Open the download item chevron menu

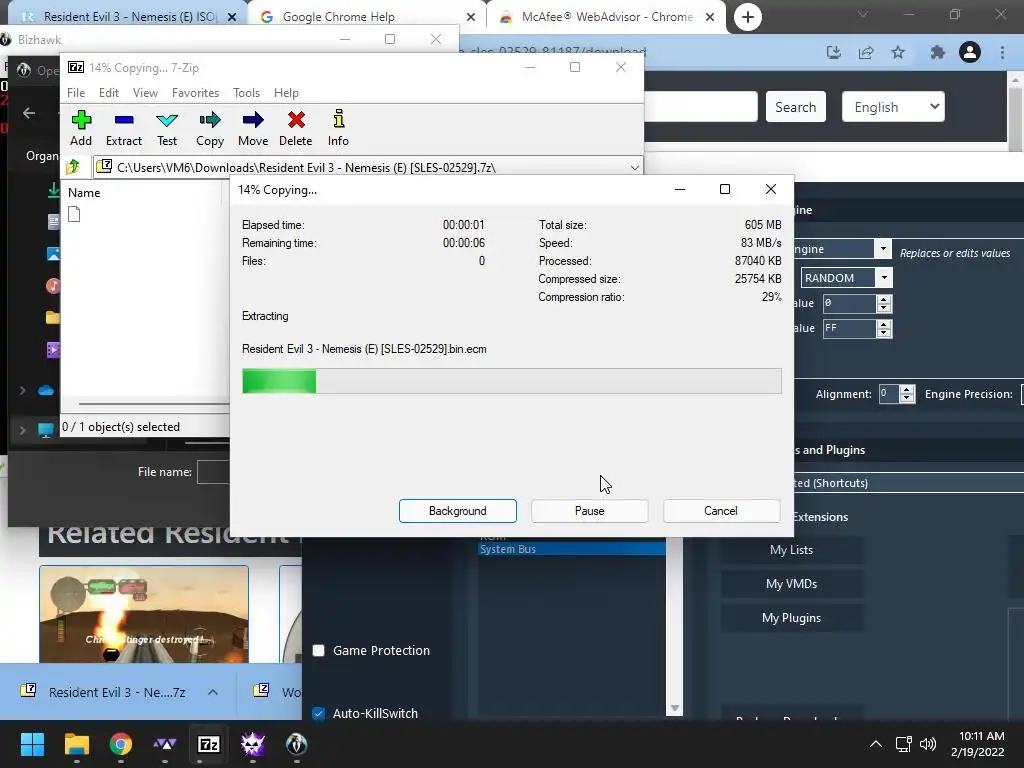coord(213,692)
